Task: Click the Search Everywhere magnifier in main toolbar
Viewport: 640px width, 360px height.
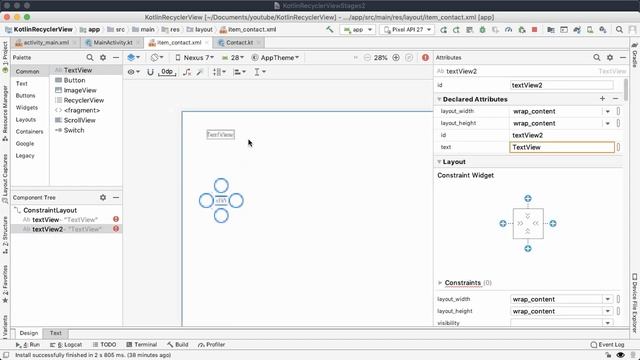Action: coord(619,29)
